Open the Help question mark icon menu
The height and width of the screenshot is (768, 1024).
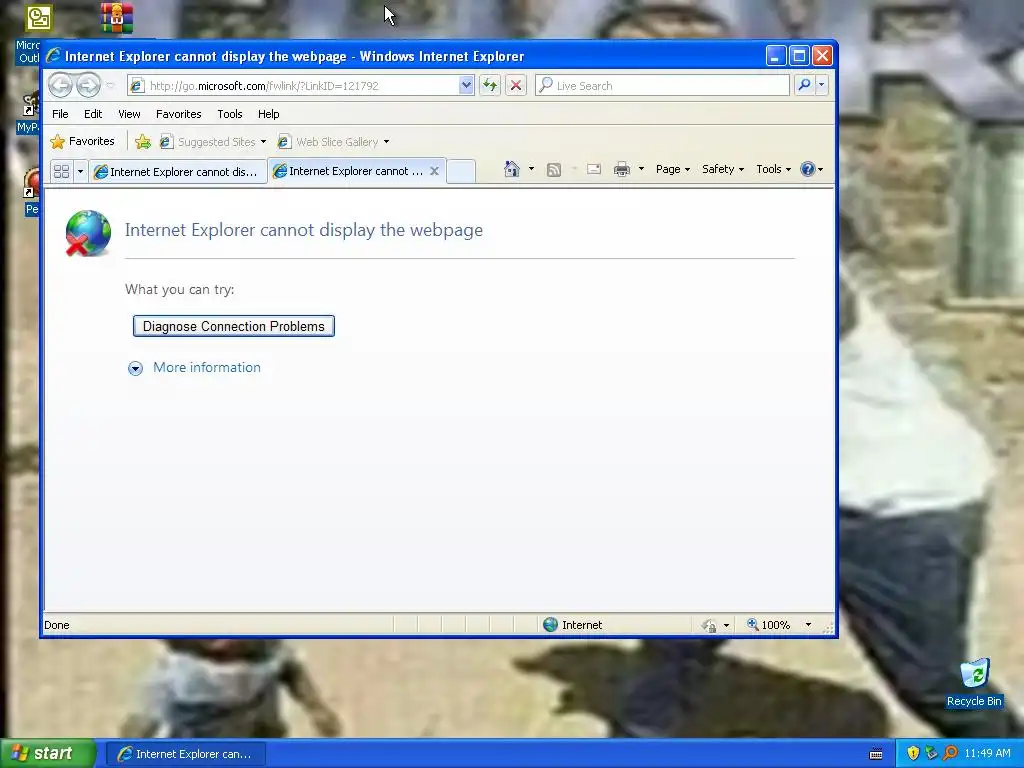coord(811,169)
